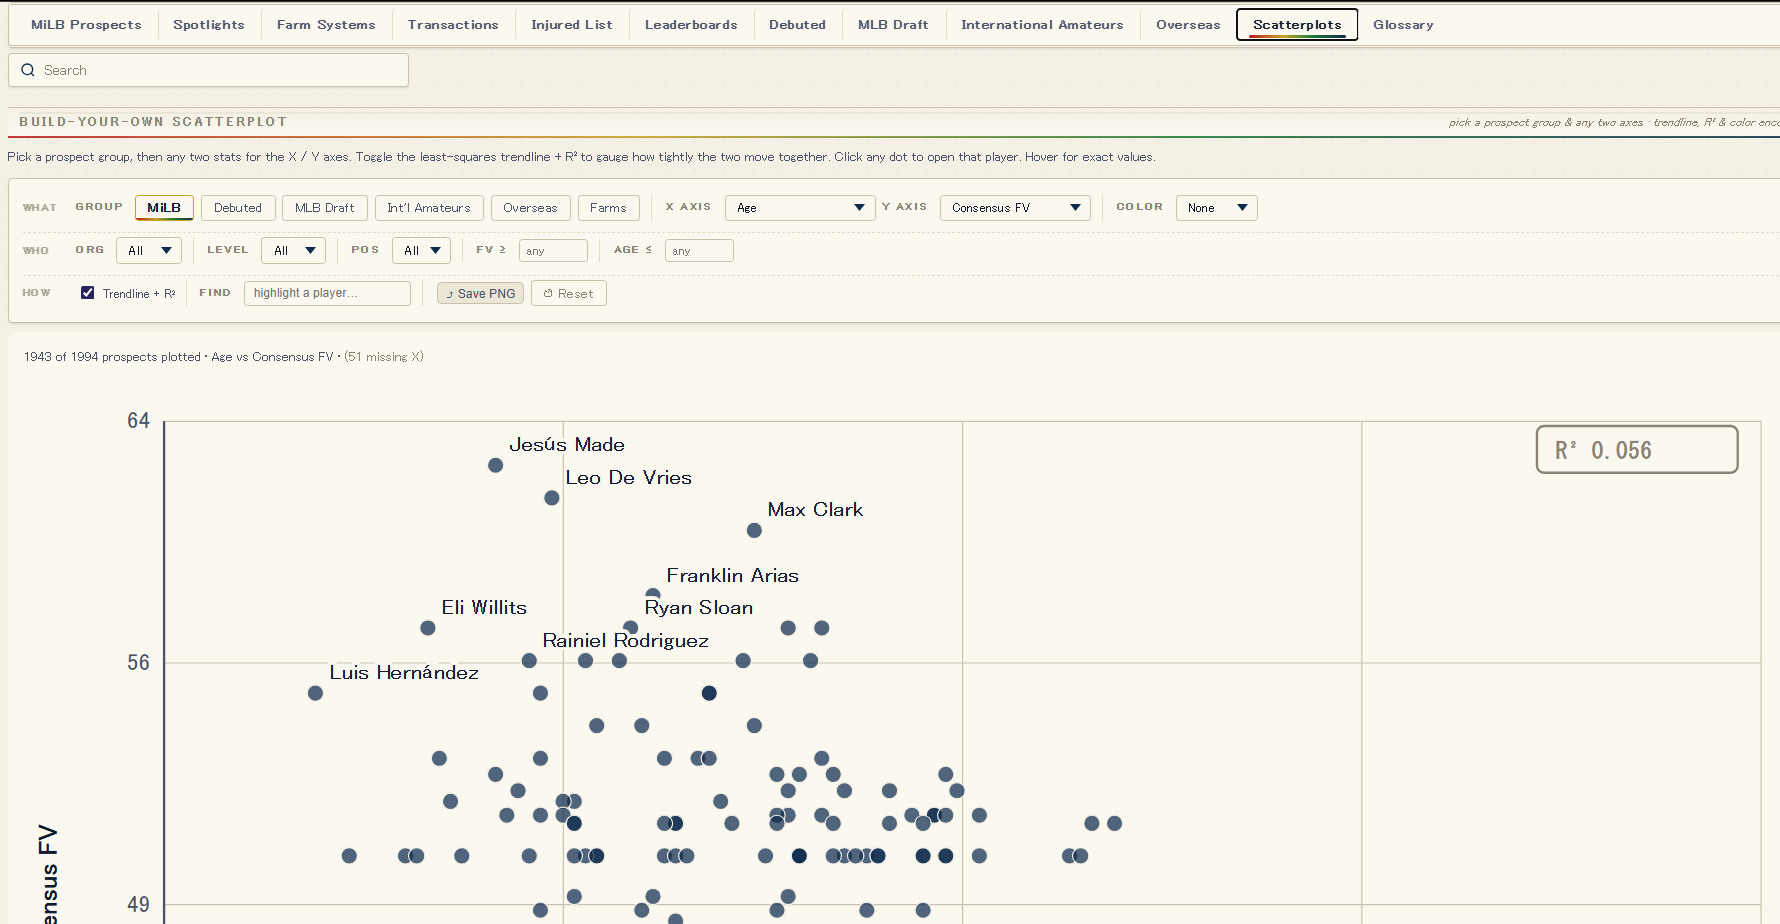Click the Save PNG button

[x=480, y=293]
